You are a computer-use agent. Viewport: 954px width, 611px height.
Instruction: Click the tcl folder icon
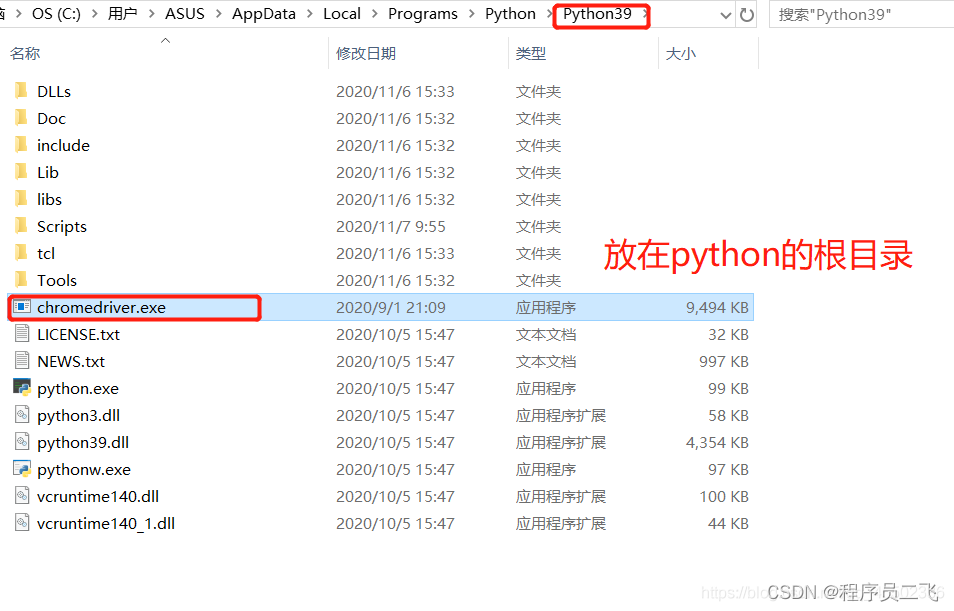click(x=21, y=253)
